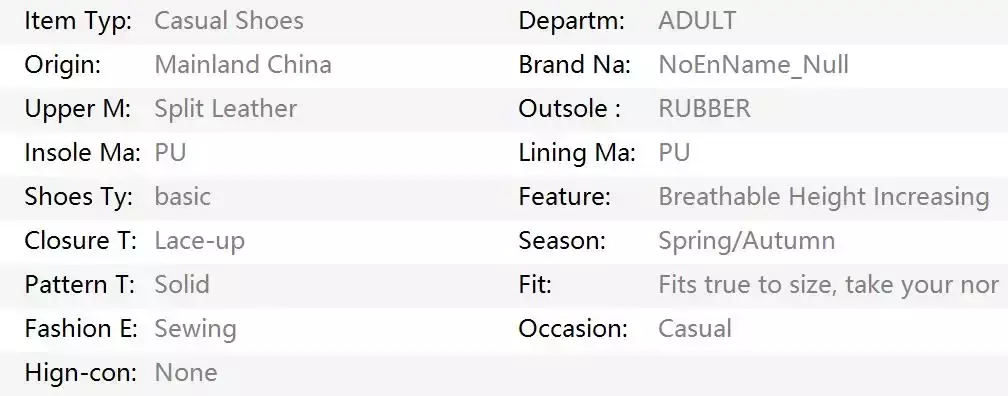This screenshot has width=1008, height=396.
Task: Click the Breathable Height Increasing feature text
Action: point(824,197)
